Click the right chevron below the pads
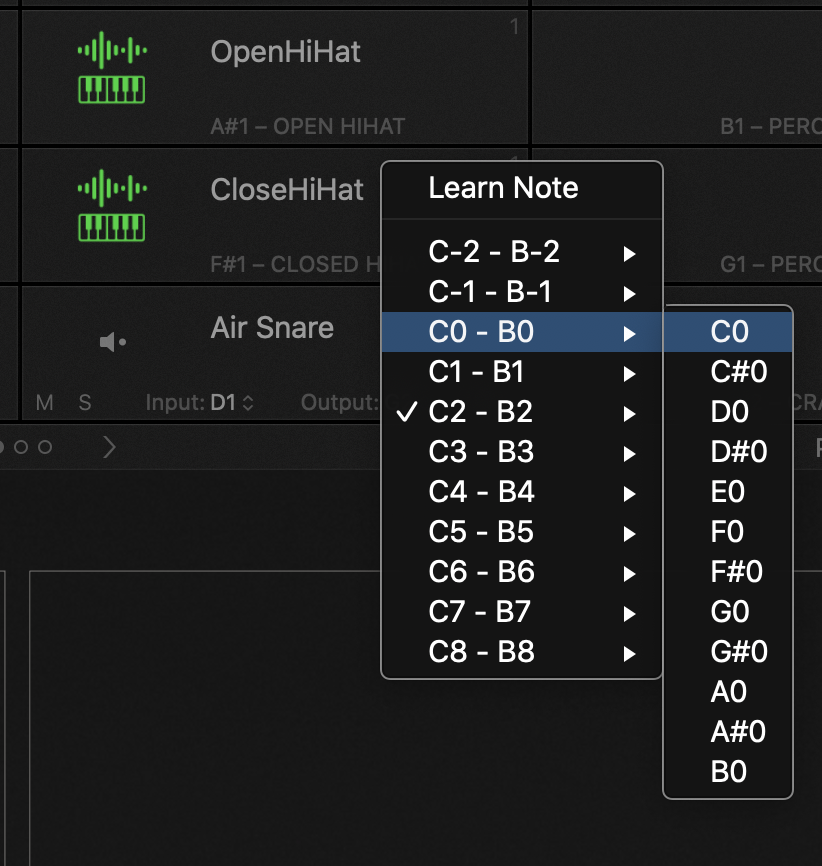822x866 pixels. point(110,447)
